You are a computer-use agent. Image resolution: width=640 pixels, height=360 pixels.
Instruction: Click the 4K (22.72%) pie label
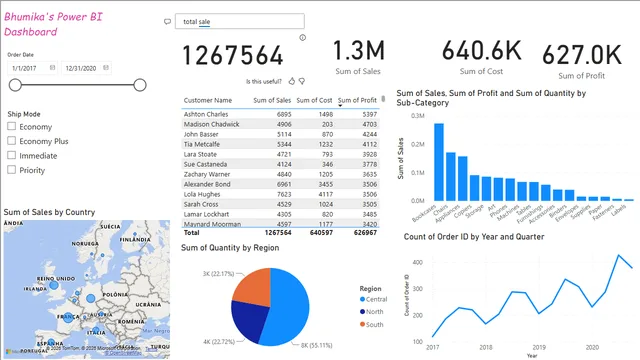pyautogui.click(x=219, y=341)
